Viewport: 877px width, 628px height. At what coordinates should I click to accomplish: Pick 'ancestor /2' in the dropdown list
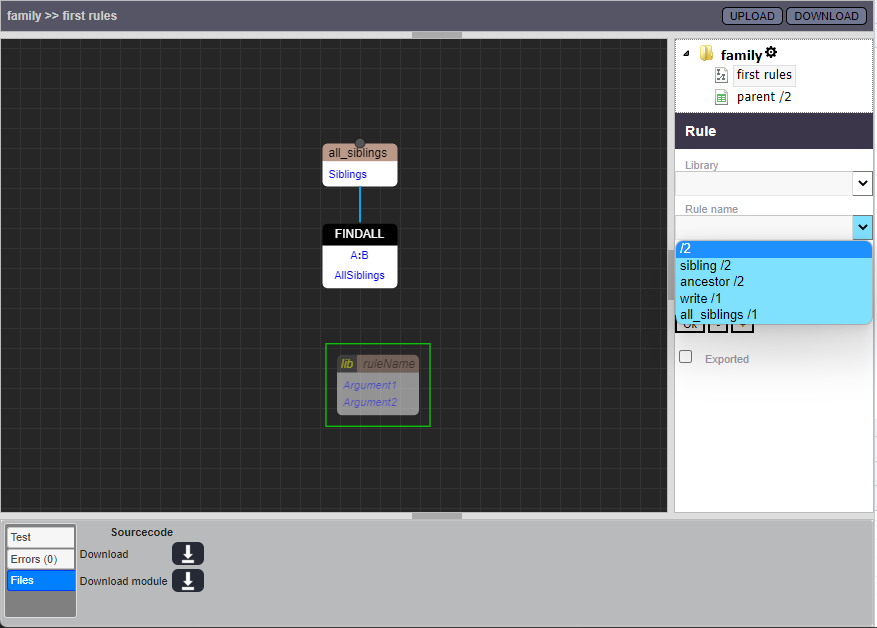pos(712,282)
